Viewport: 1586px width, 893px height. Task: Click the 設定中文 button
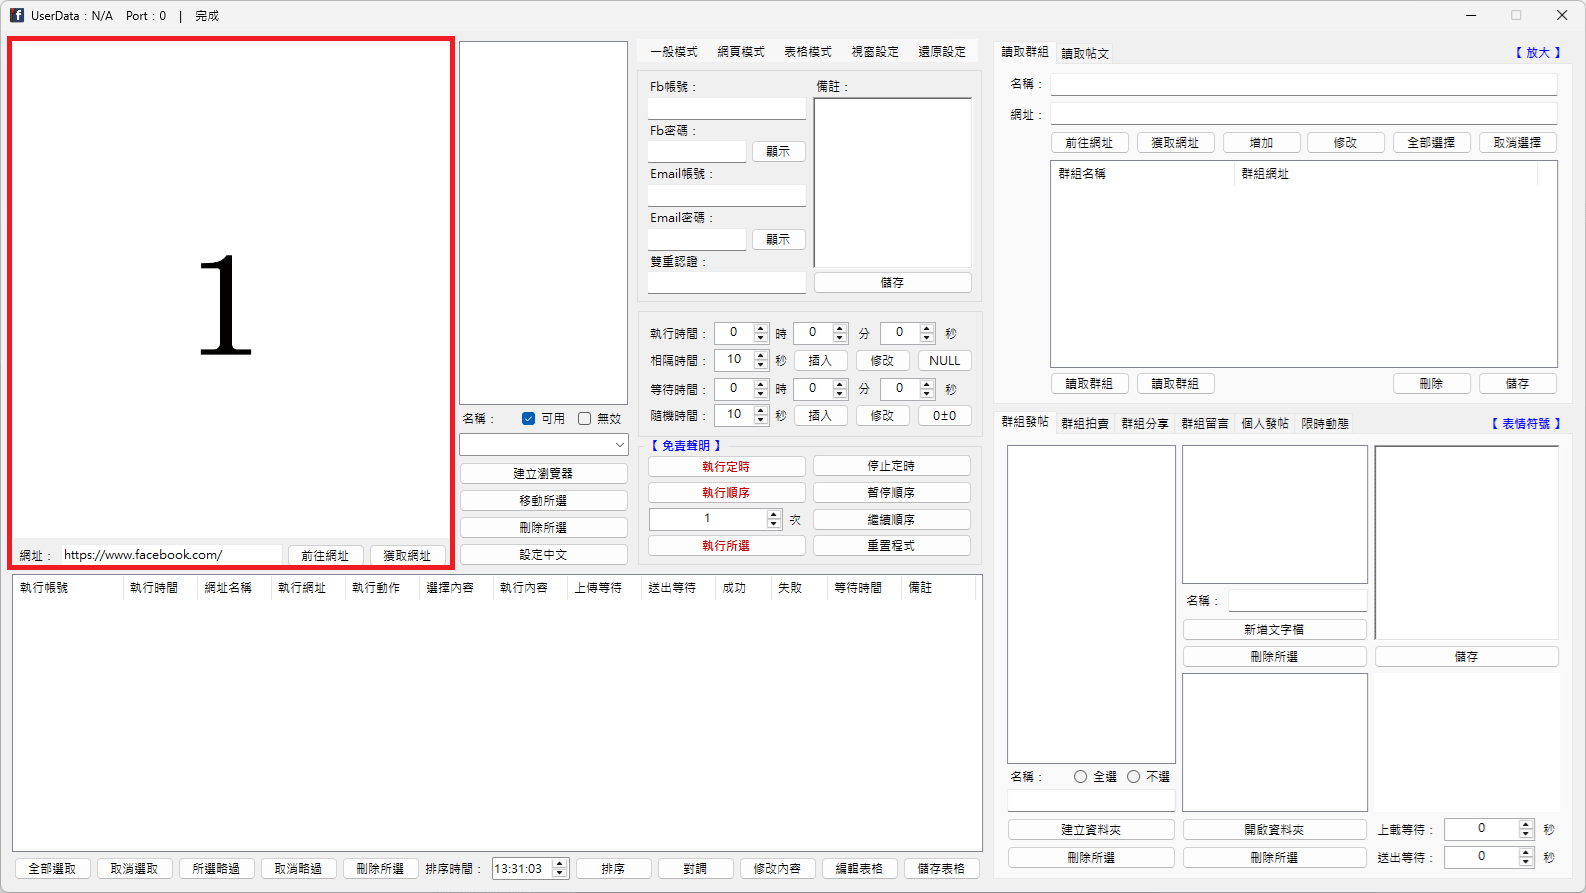(544, 555)
